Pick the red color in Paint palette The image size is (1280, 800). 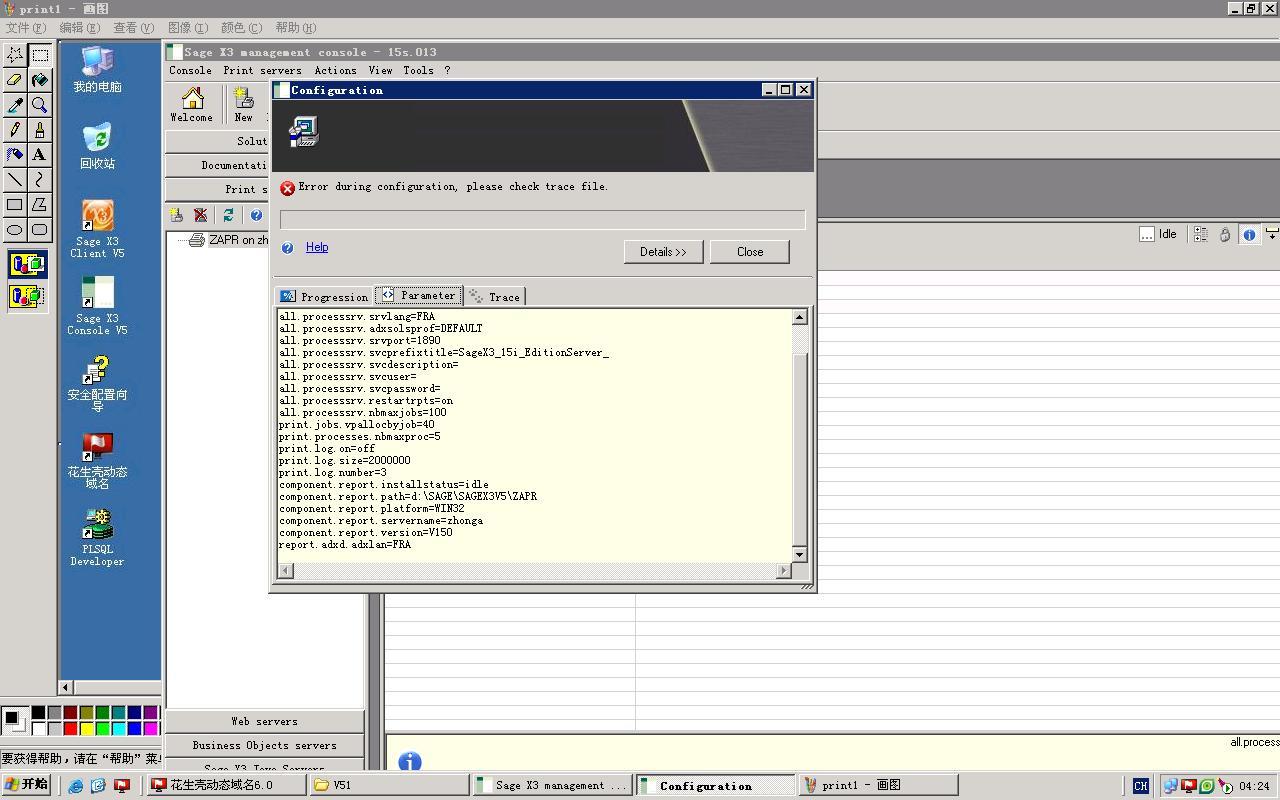(70, 728)
